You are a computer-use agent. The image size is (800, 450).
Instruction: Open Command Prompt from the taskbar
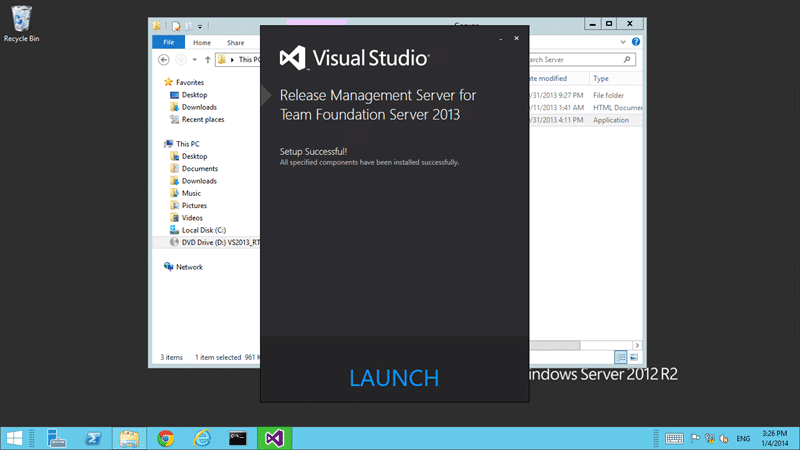[238, 438]
